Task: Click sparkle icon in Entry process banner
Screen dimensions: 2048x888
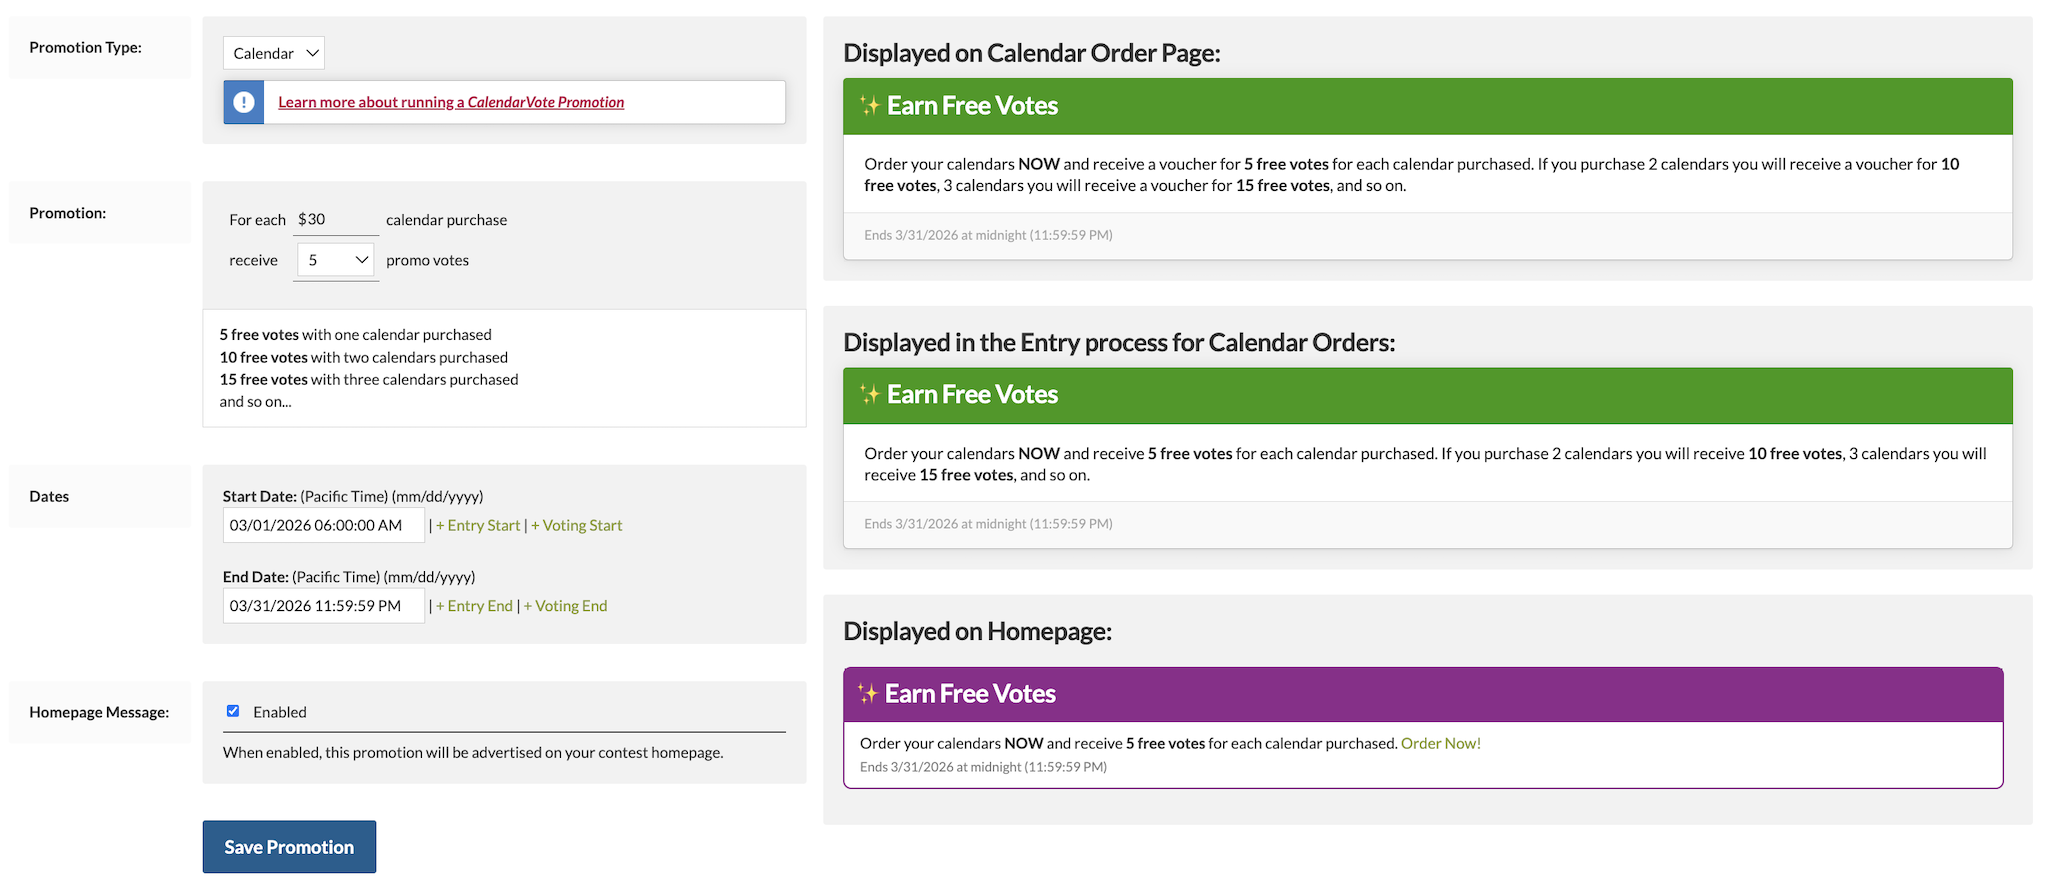Action: [x=870, y=395]
